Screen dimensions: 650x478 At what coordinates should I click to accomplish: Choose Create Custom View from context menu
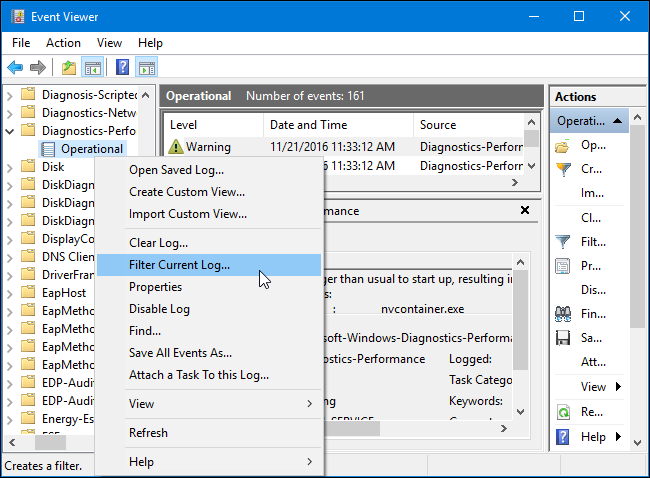pyautogui.click(x=209, y=192)
